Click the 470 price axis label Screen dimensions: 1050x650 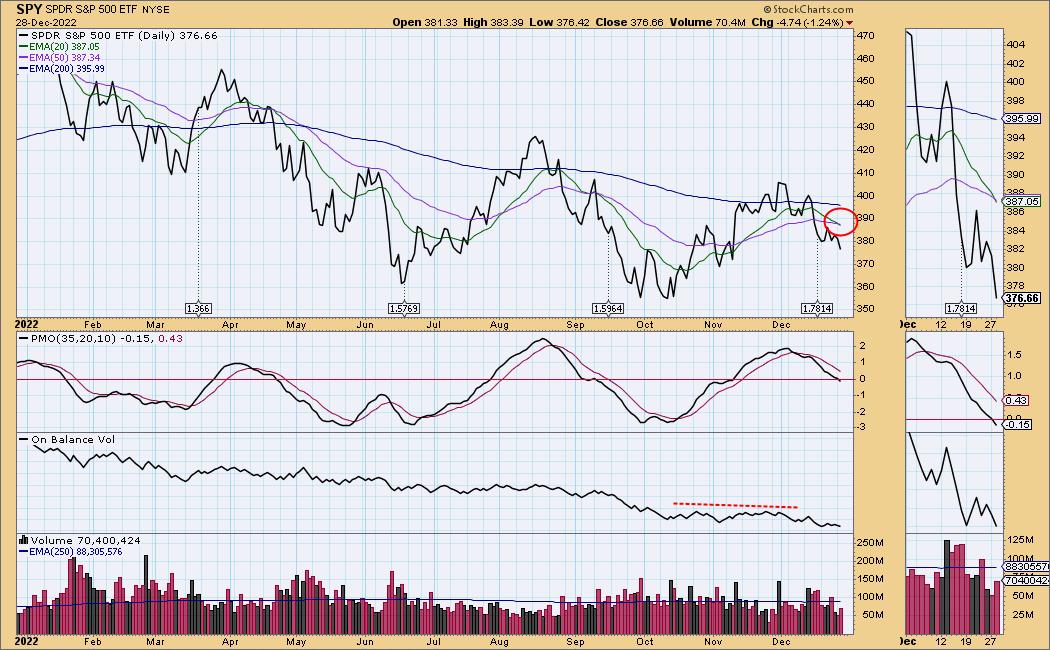pyautogui.click(x=865, y=35)
